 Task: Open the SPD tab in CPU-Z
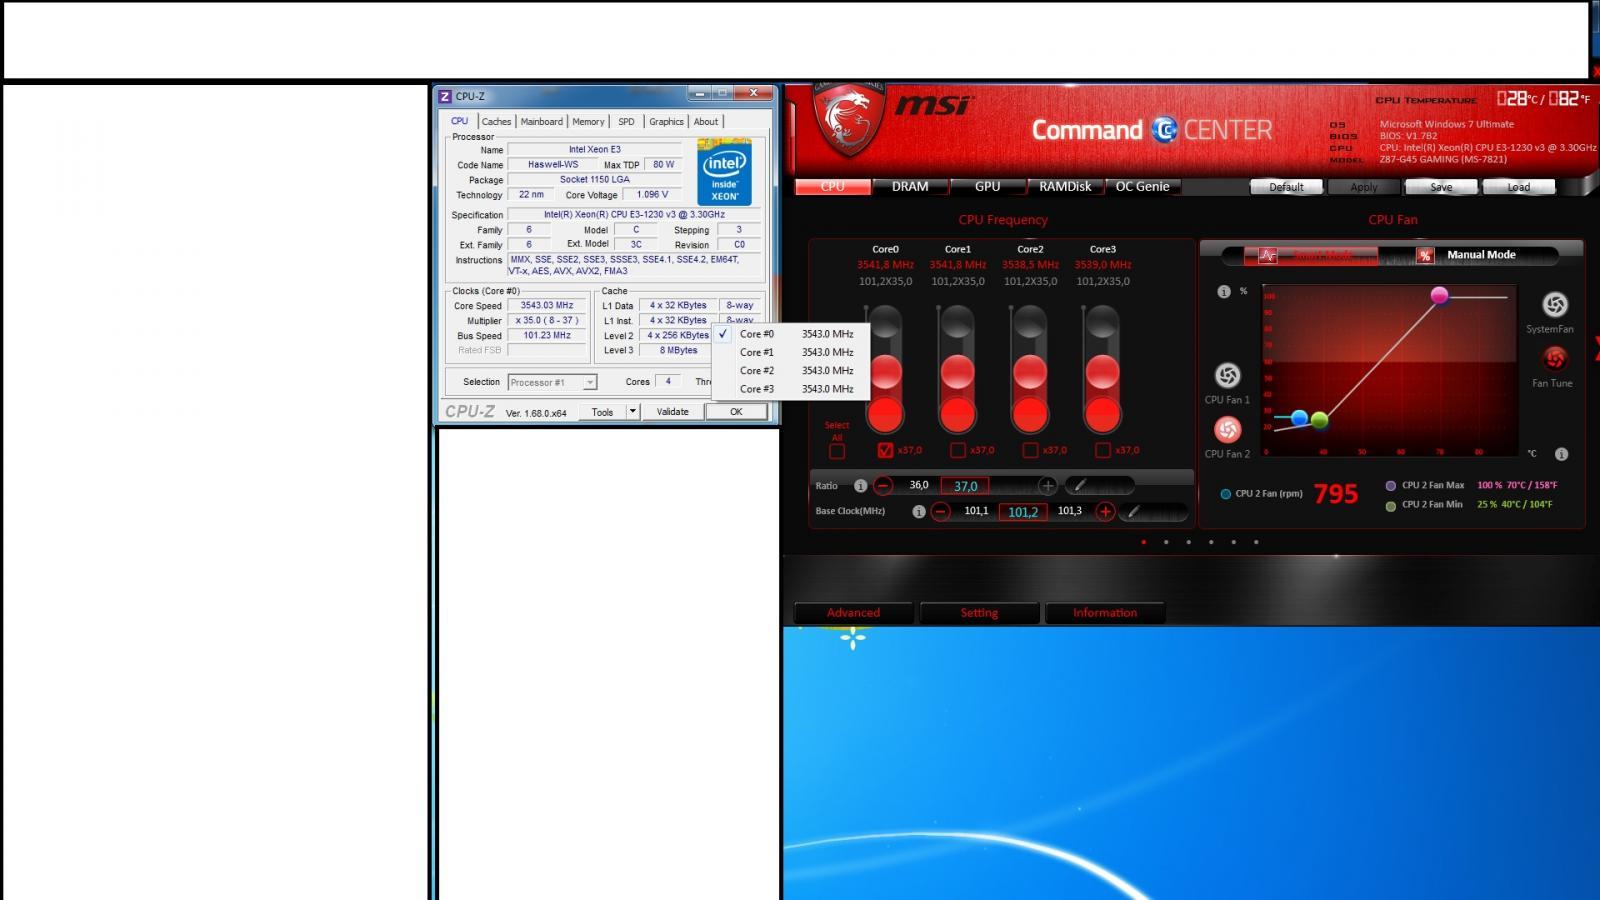point(626,122)
